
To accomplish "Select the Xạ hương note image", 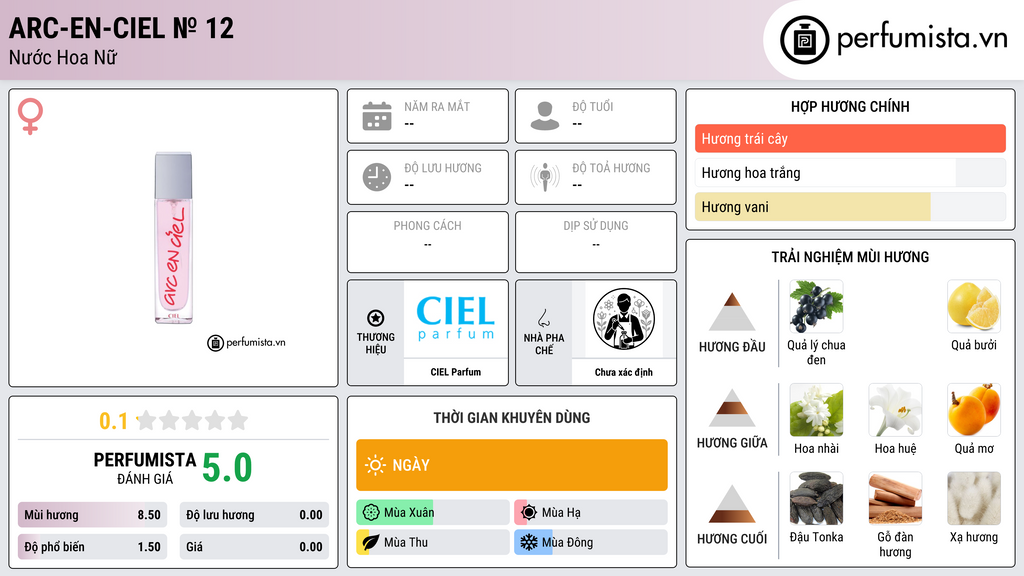I will tap(974, 498).
